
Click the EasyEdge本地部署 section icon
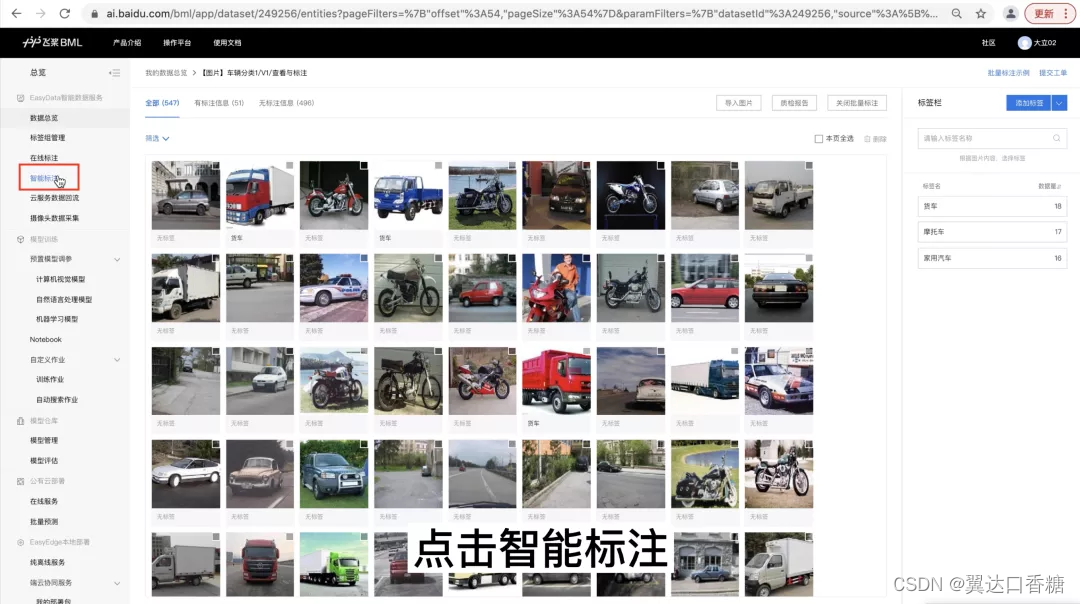click(20, 542)
